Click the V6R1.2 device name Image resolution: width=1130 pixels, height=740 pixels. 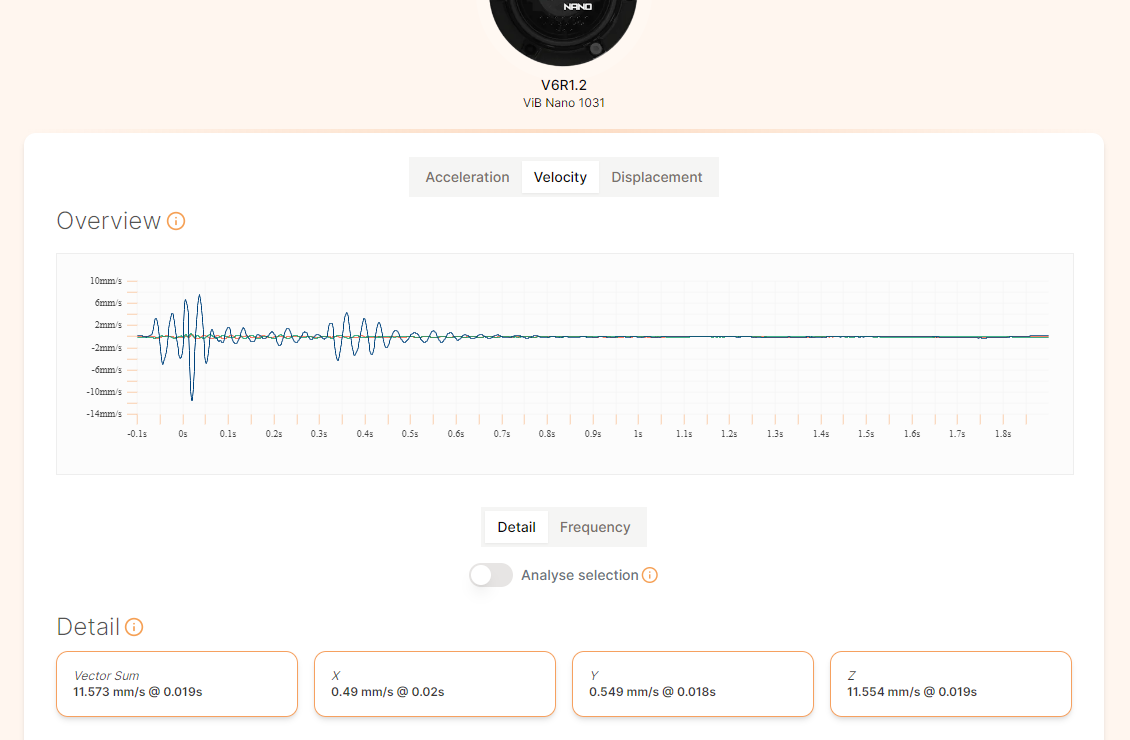(564, 85)
